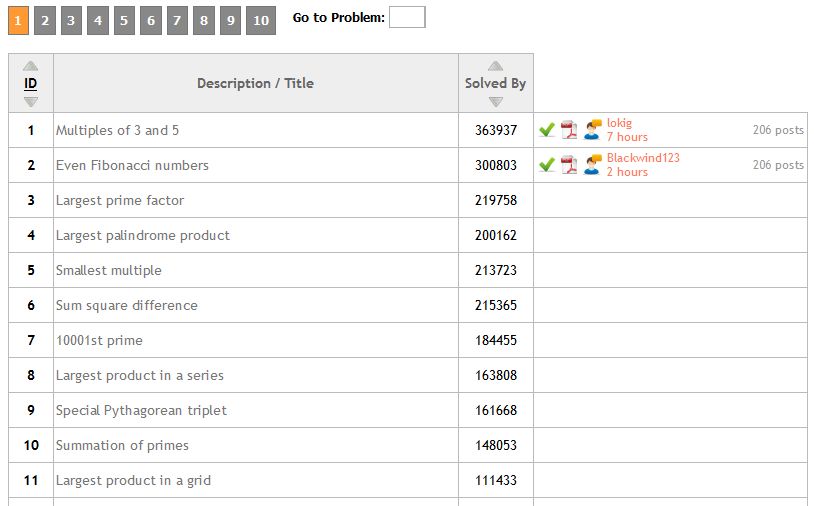Sort ID column ascending with up arrow
The height and width of the screenshot is (506, 814).
(31, 66)
